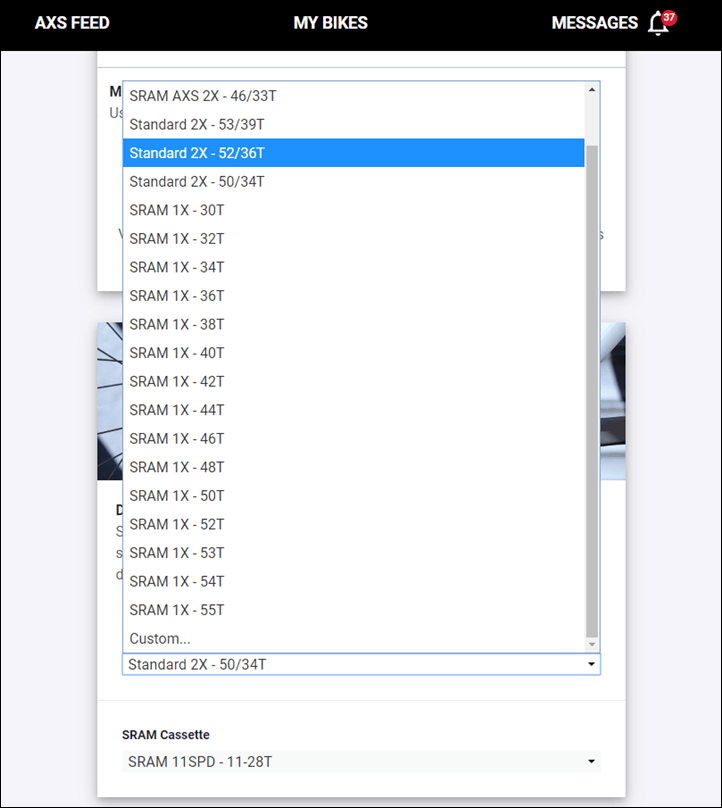Select Standard 2X - 50/34T list option
This screenshot has height=808, width=722.
pyautogui.click(x=354, y=182)
